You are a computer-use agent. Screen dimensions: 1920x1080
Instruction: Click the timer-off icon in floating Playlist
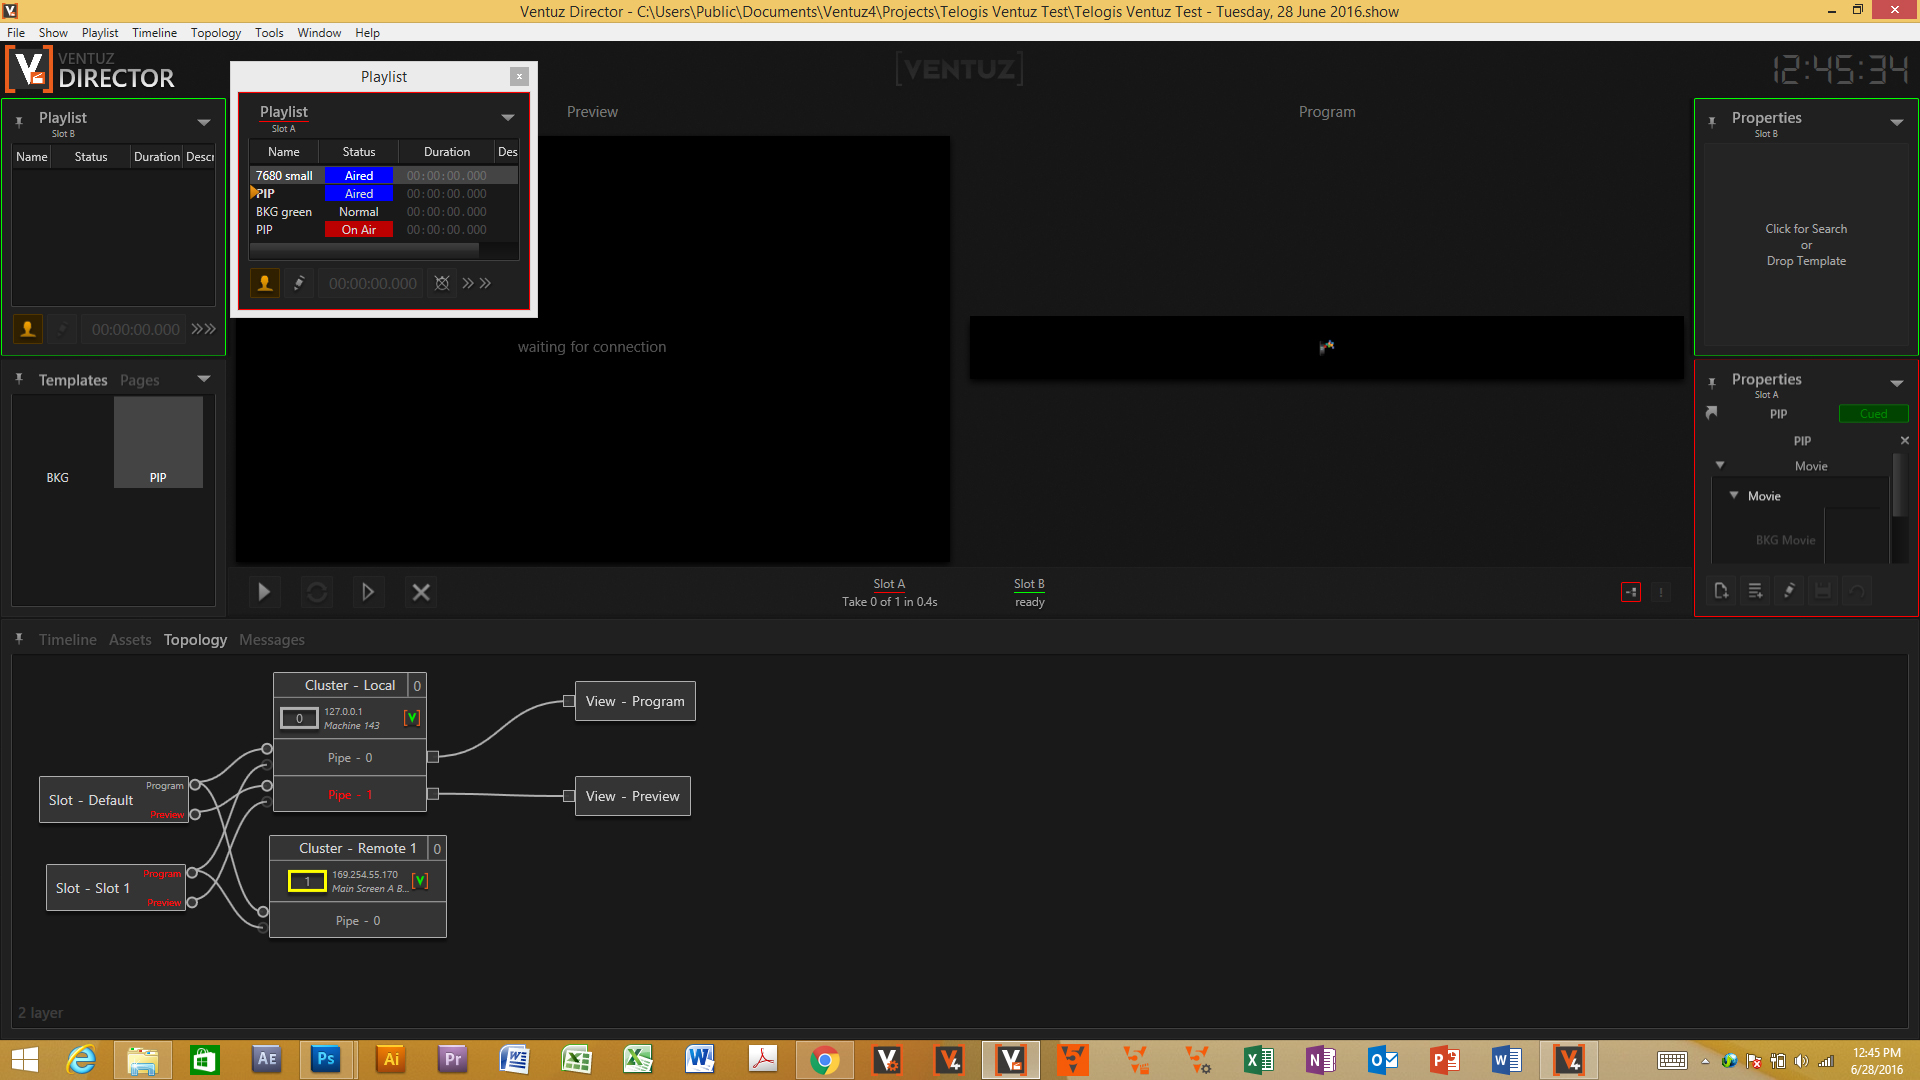(x=442, y=283)
